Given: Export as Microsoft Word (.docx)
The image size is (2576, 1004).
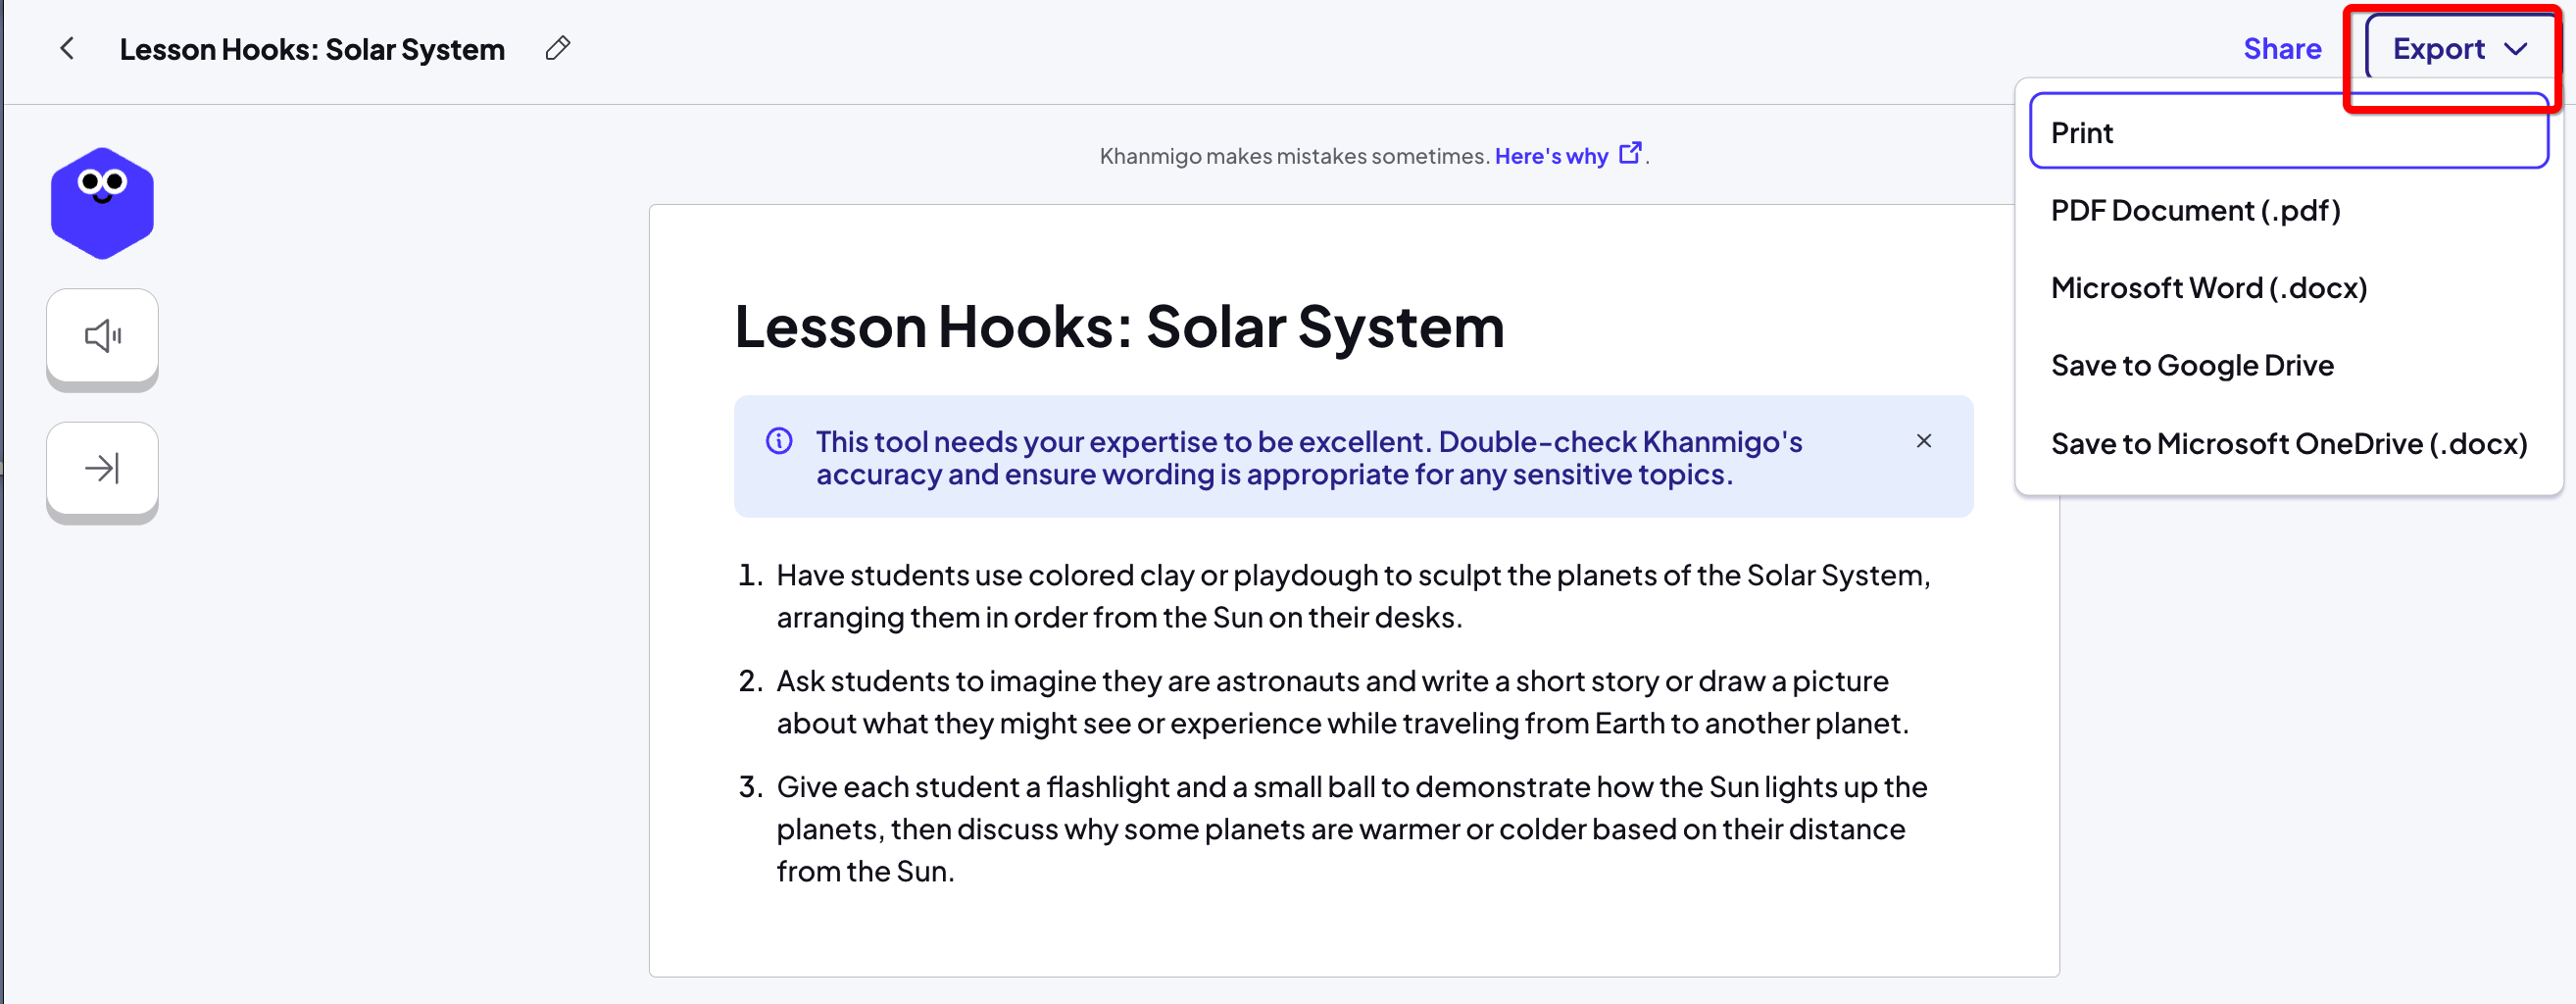Looking at the screenshot, I should tap(2288, 288).
